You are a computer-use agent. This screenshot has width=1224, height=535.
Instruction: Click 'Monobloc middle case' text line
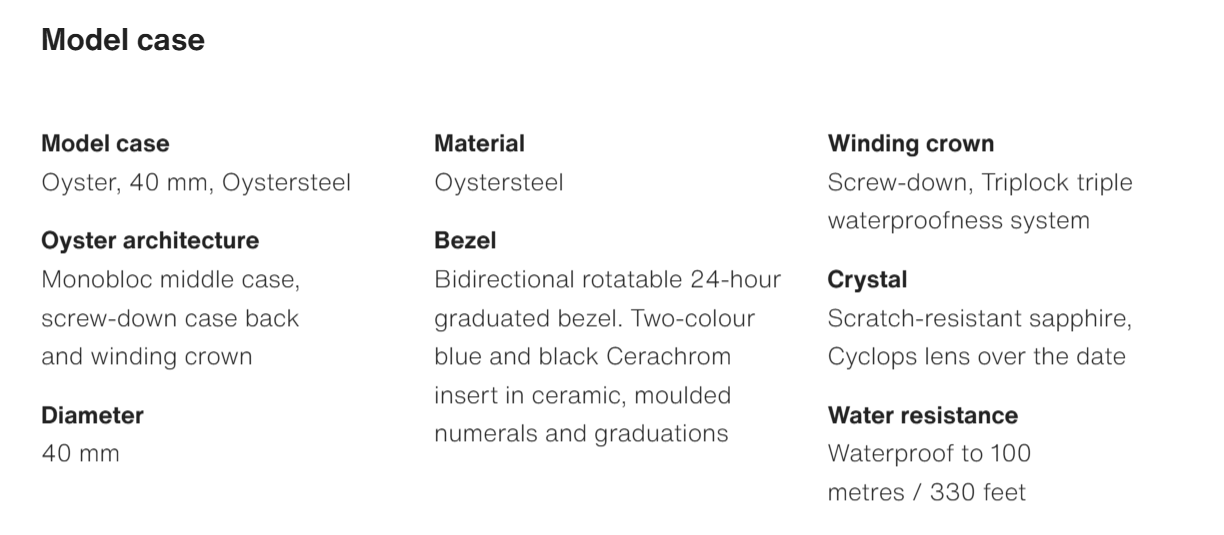click(170, 279)
